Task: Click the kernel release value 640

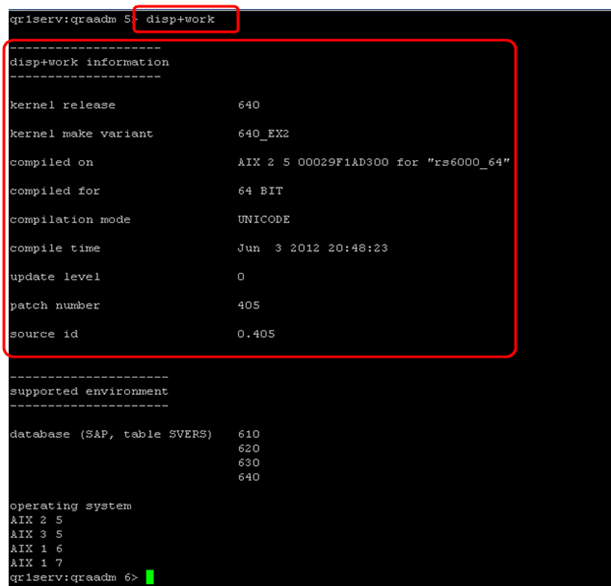Action: (x=249, y=105)
